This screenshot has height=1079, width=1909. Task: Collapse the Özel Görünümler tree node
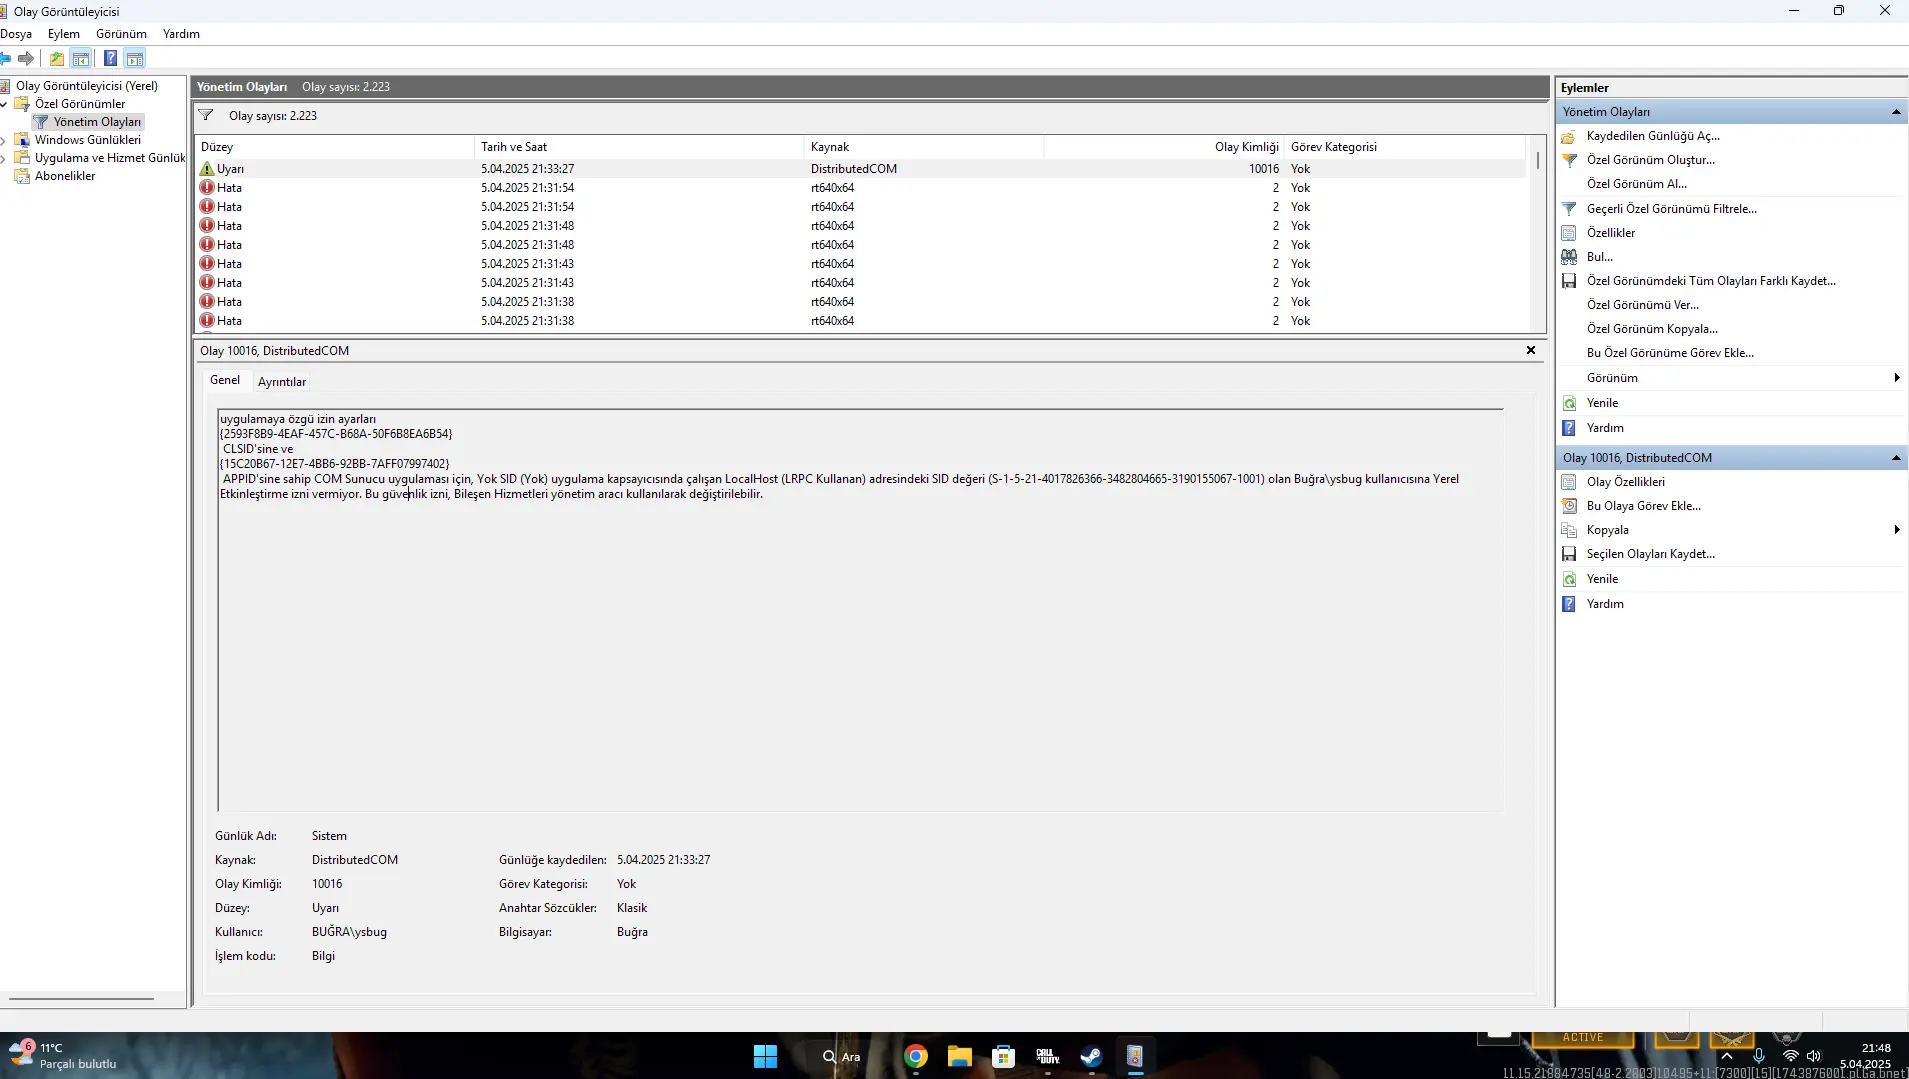click(x=4, y=104)
